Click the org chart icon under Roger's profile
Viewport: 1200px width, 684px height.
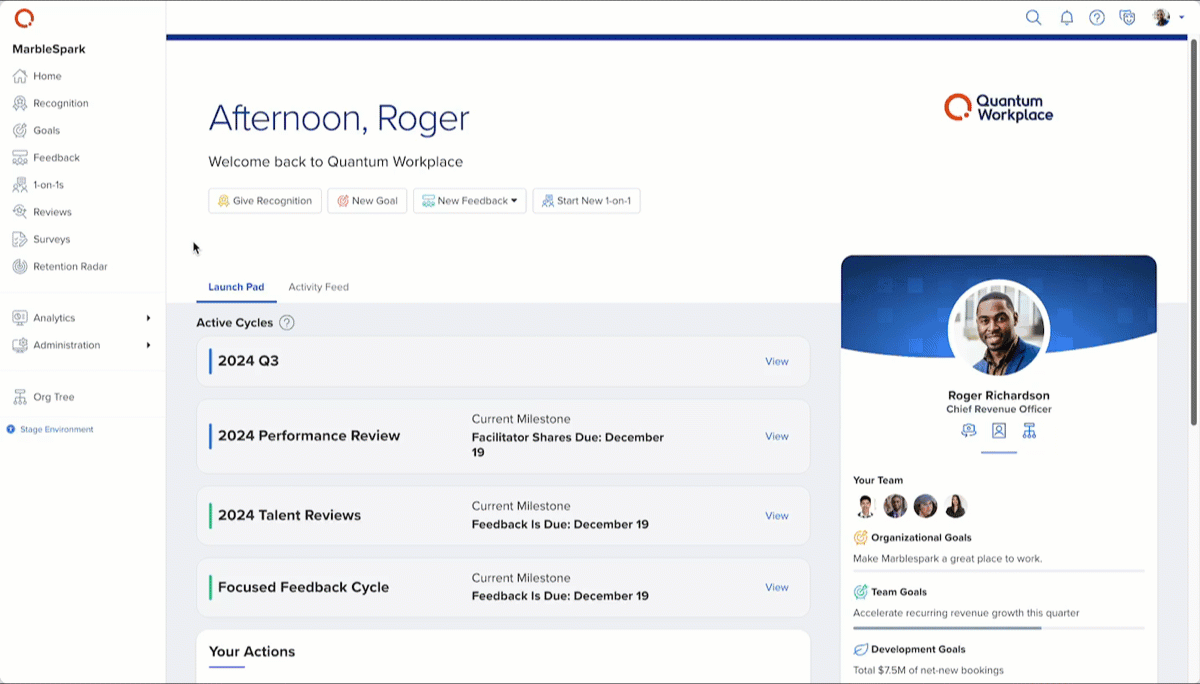pyautogui.click(x=1029, y=430)
